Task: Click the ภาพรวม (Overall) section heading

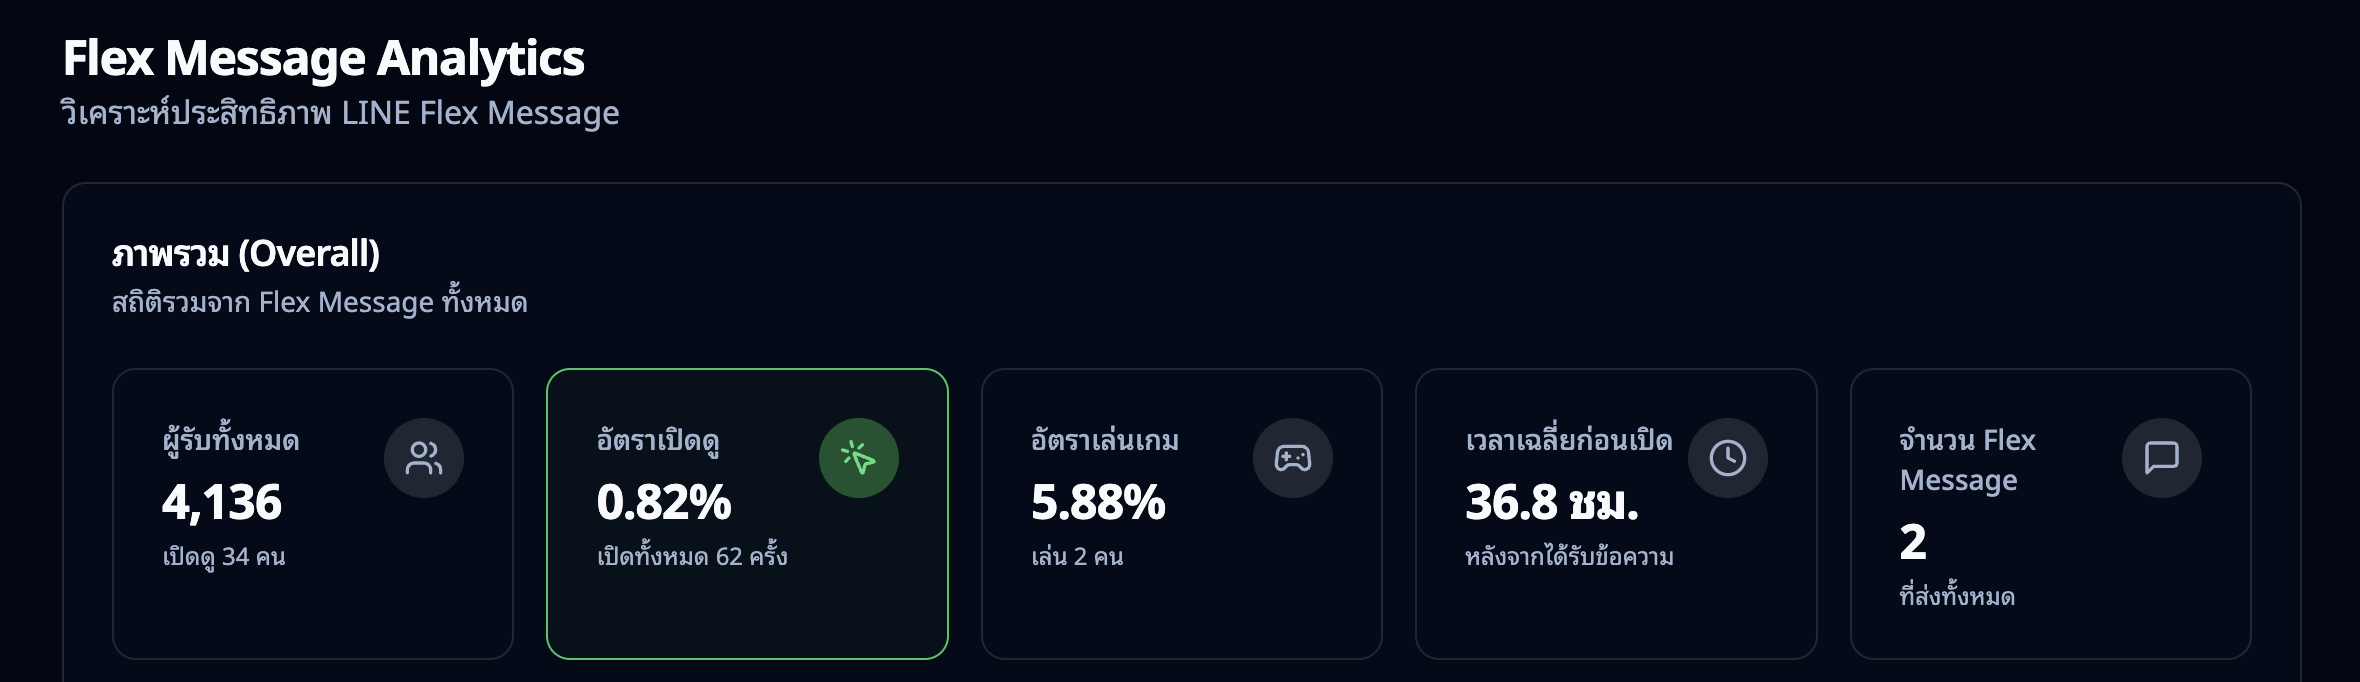Action: 246,254
